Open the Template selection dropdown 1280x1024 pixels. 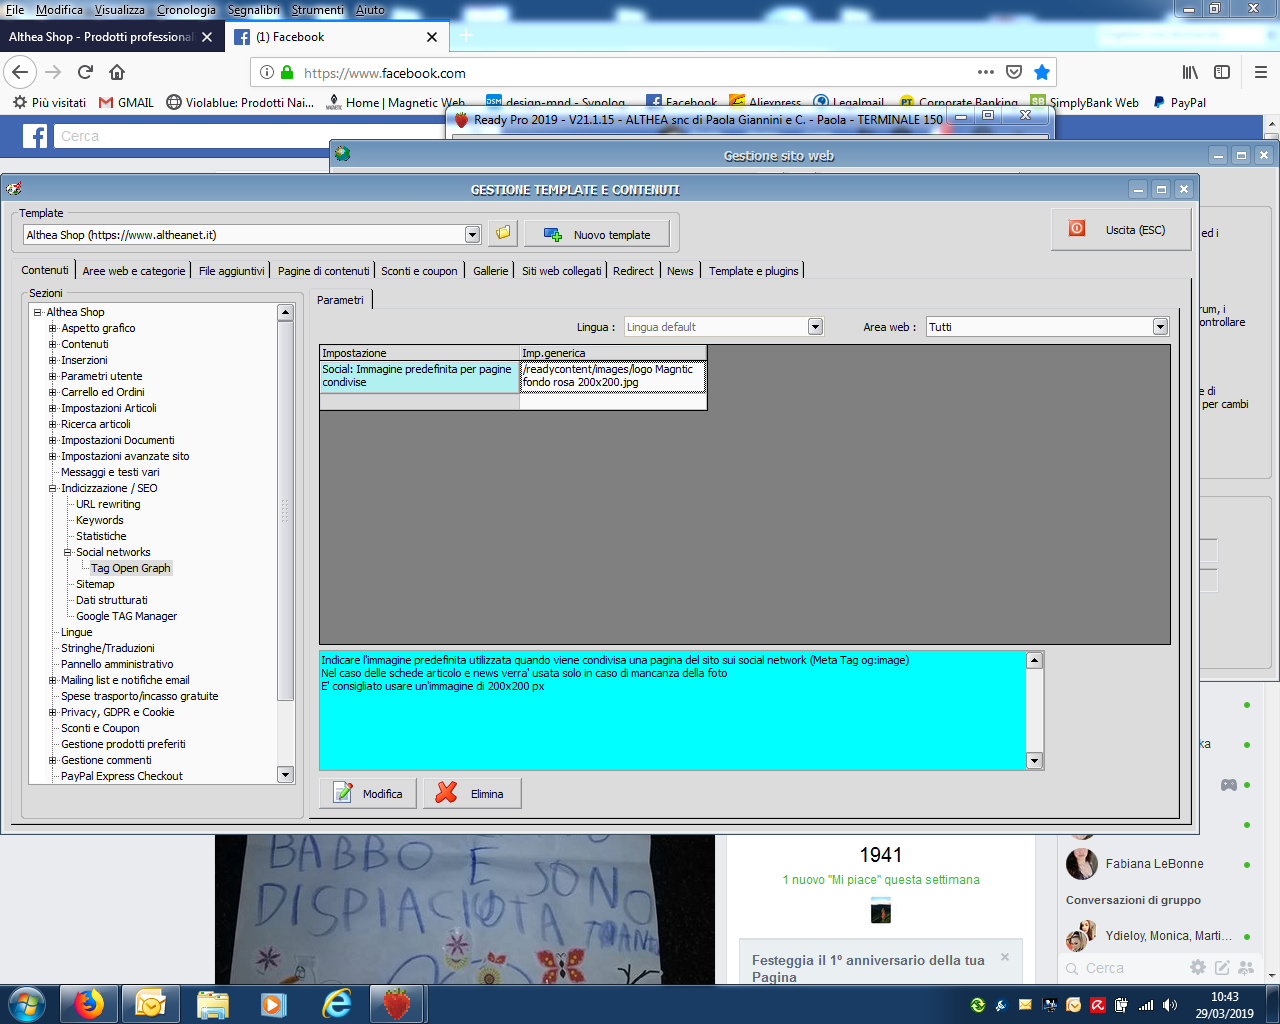(472, 235)
